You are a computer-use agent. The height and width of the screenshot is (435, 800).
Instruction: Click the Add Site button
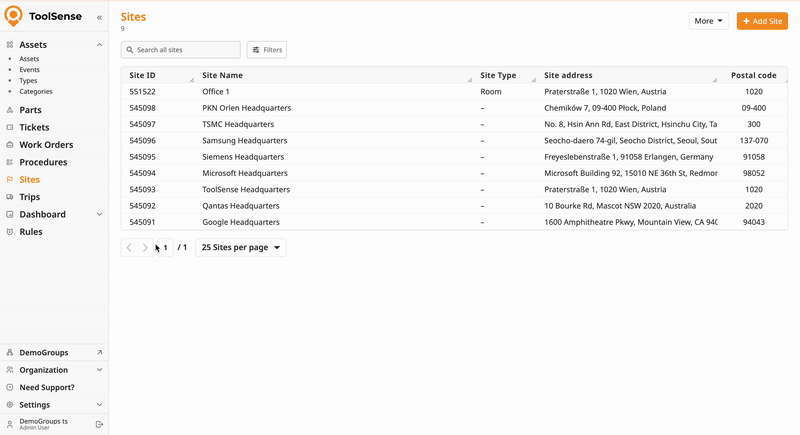[x=762, y=21]
